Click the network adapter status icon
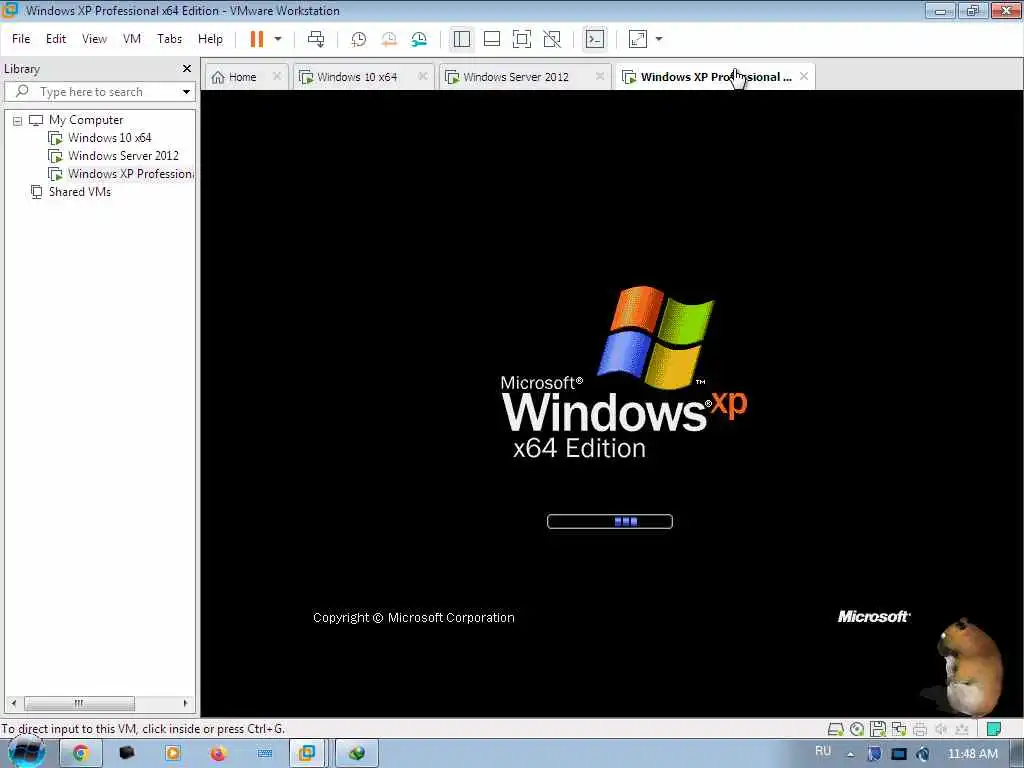 [x=899, y=729]
